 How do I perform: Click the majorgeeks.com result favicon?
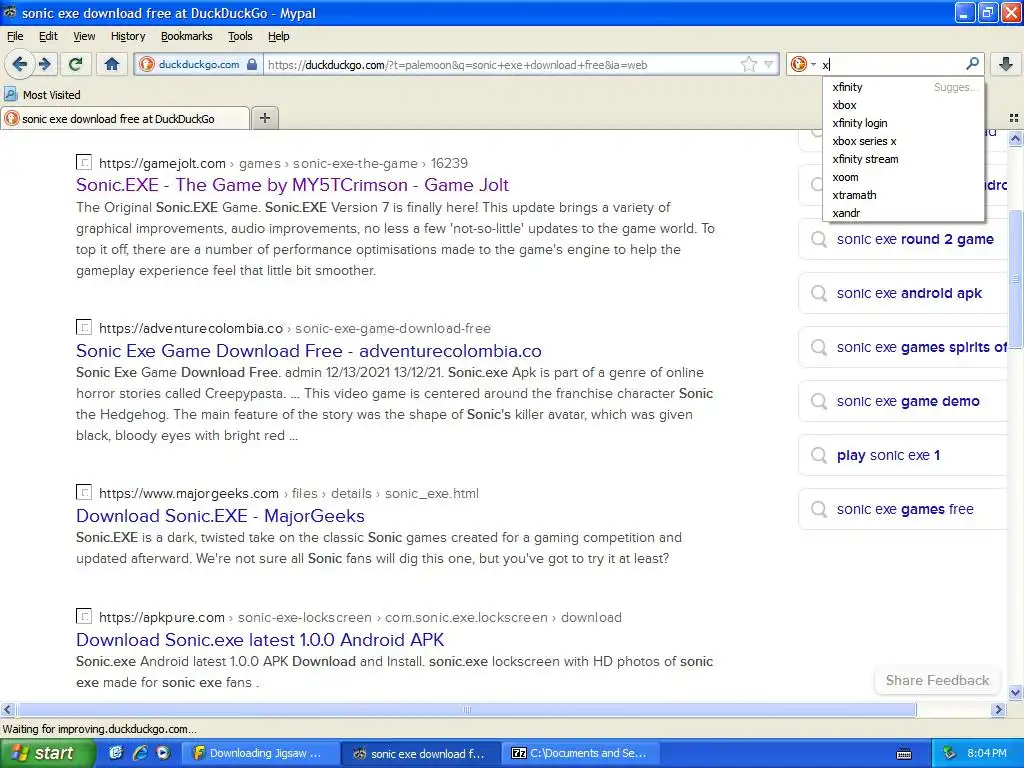click(x=84, y=492)
